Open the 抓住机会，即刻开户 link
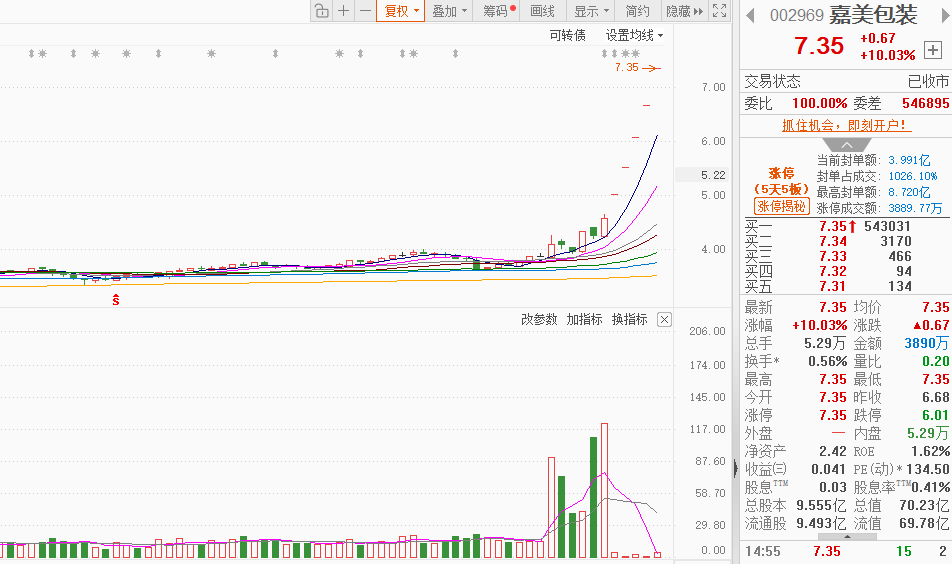This screenshot has width=952, height=564. point(846,126)
